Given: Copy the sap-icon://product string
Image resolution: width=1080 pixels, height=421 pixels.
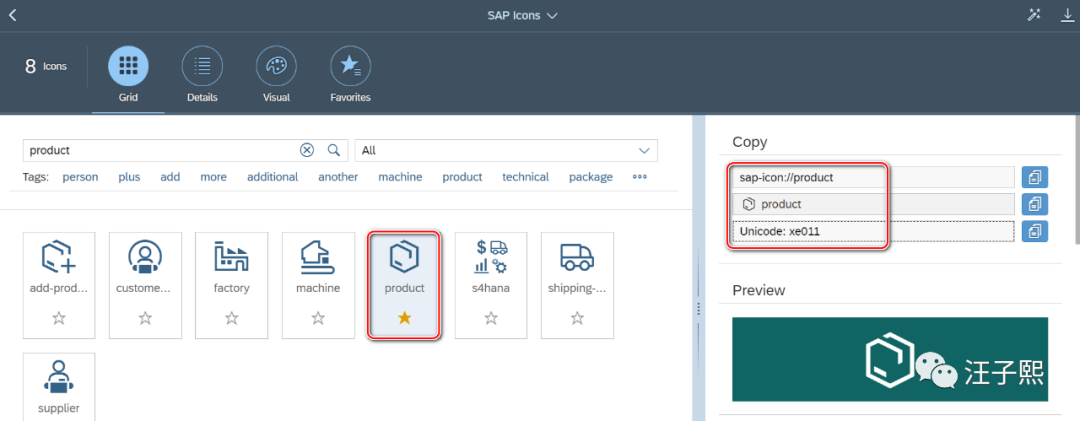Looking at the screenshot, I should coord(1035,177).
